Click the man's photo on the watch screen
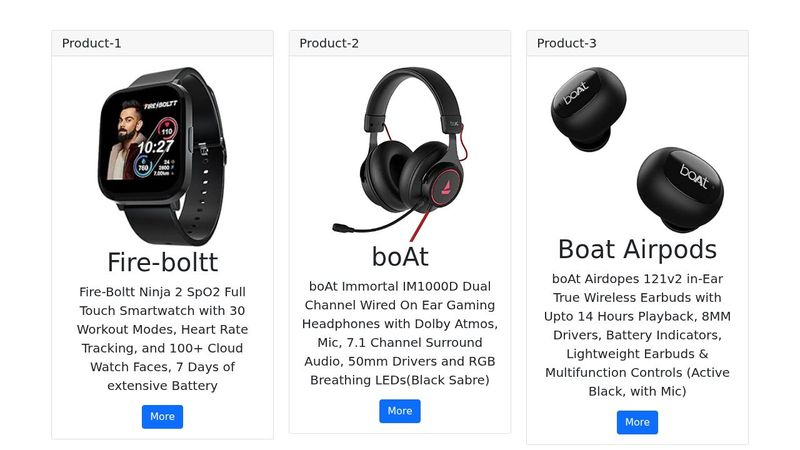 (125, 140)
